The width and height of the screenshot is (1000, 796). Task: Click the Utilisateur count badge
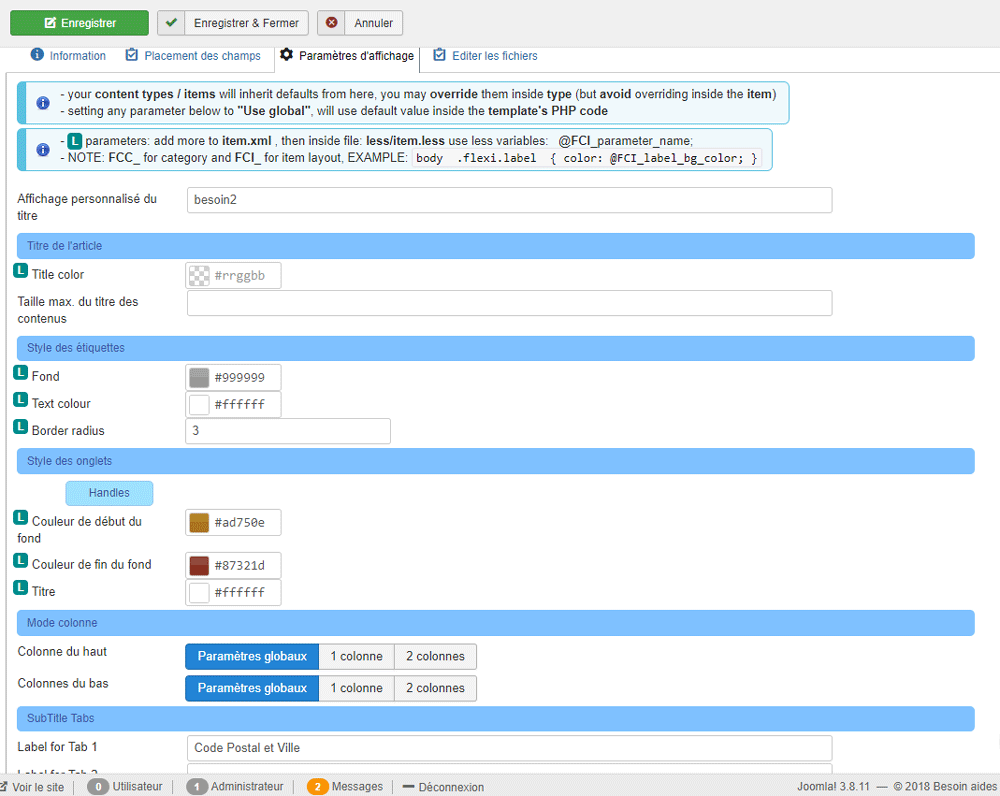click(98, 787)
